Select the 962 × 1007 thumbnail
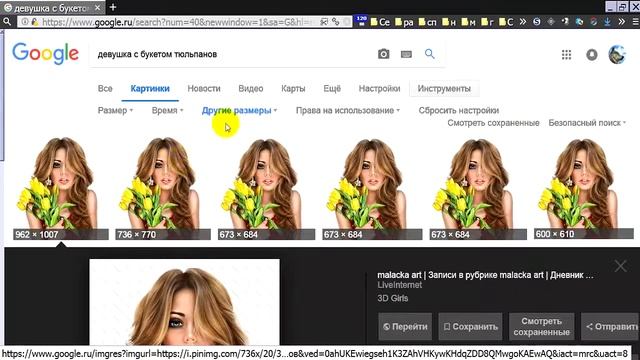The width and height of the screenshot is (640, 360). [61, 188]
